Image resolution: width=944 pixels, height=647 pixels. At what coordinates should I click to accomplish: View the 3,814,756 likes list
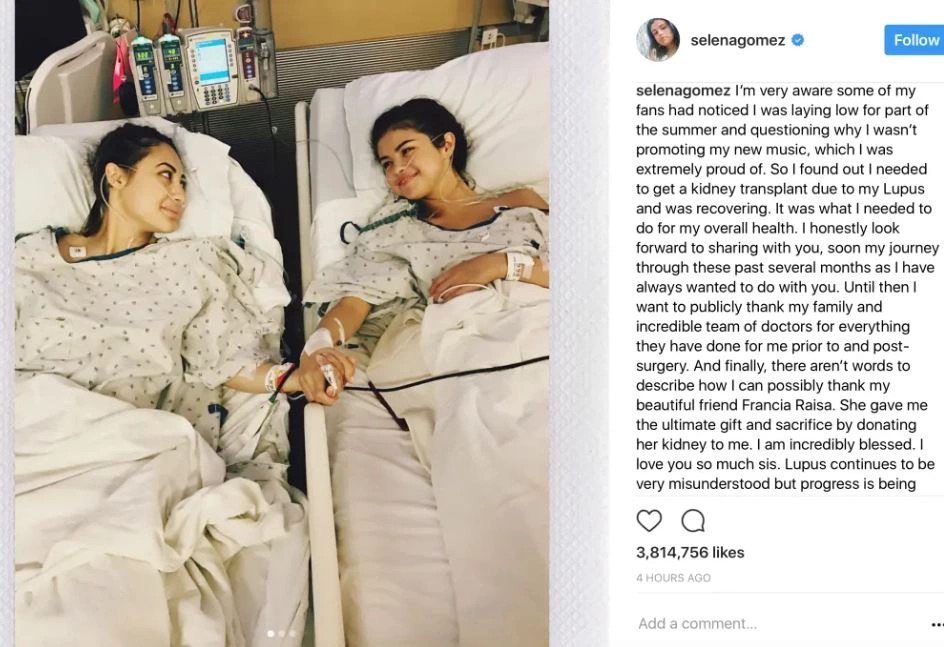(690, 553)
